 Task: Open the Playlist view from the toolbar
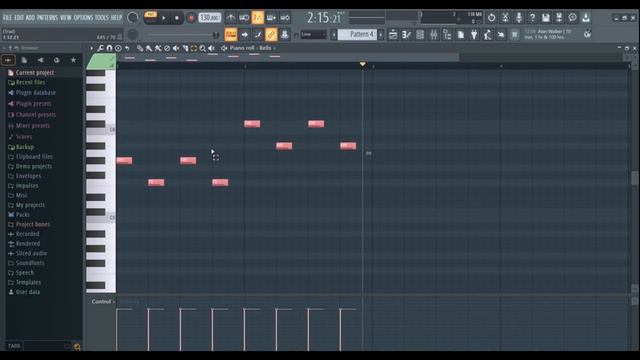pos(393,35)
